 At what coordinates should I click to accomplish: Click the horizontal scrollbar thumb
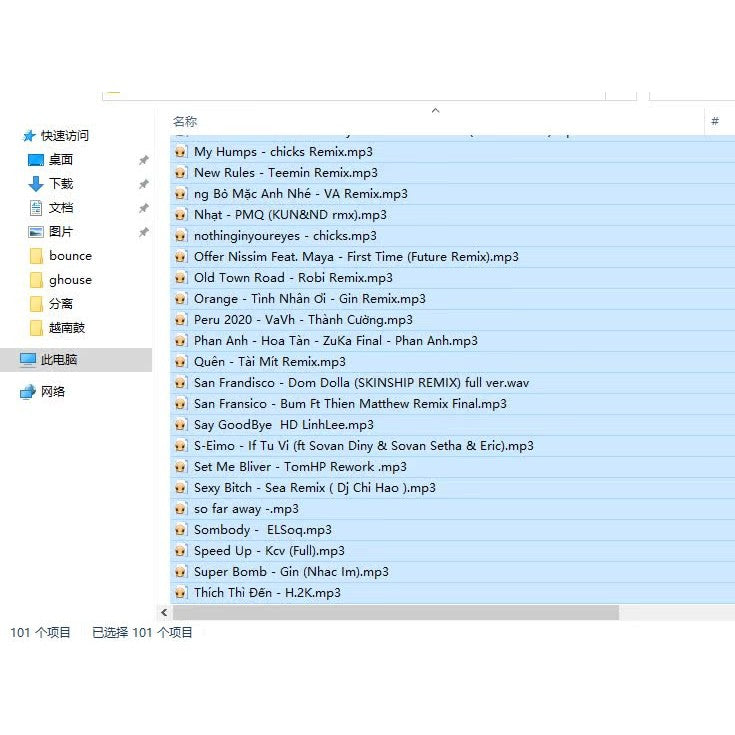point(396,612)
